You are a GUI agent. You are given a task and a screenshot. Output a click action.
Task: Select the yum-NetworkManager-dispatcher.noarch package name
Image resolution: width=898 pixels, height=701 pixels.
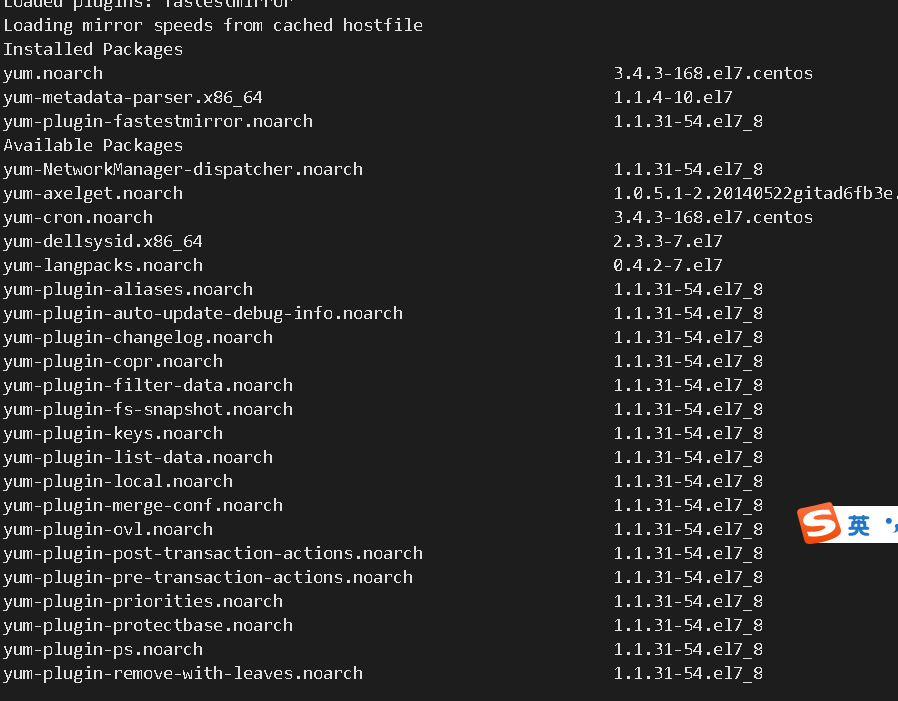coord(183,169)
